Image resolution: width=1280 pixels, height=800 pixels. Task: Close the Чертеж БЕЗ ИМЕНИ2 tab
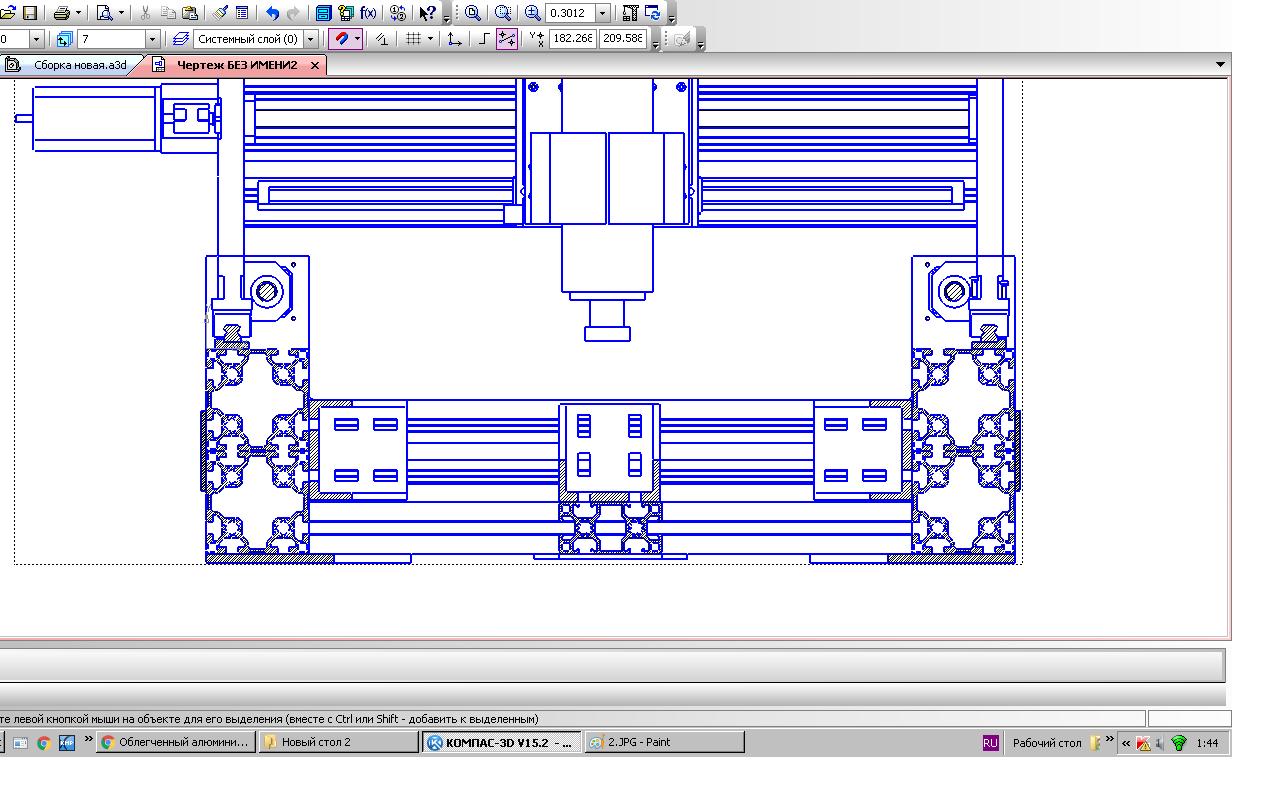(315, 65)
